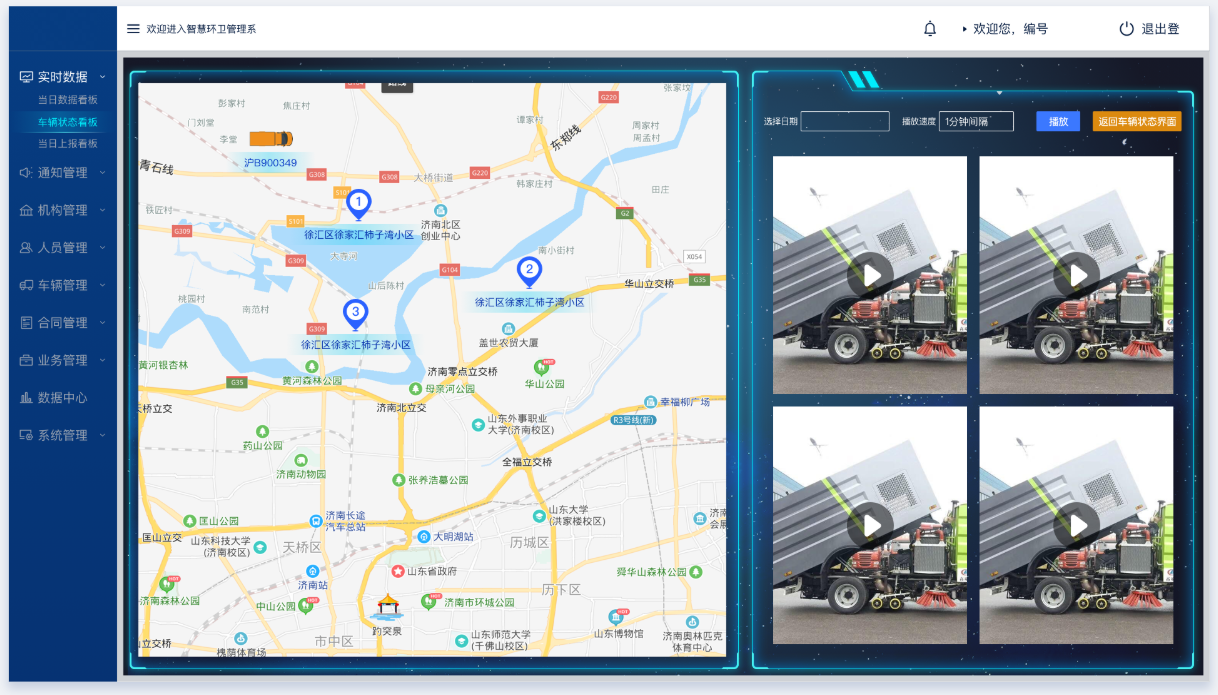Image resolution: width=1218 pixels, height=695 pixels.
Task: Click the blue 播放 button
Action: (x=1058, y=121)
